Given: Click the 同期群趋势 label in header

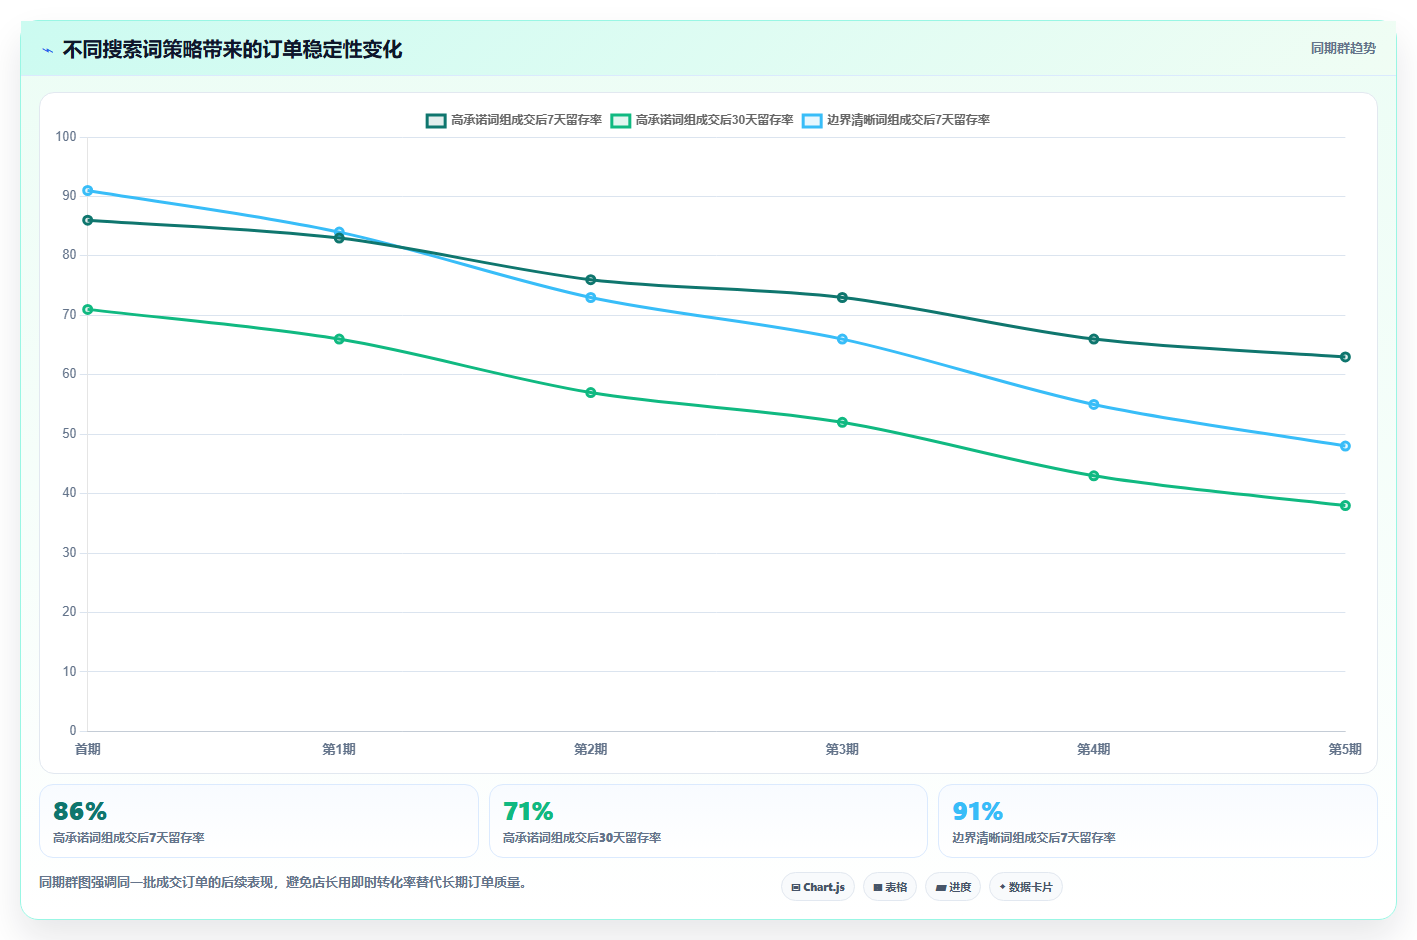Looking at the screenshot, I should pos(1343,48).
